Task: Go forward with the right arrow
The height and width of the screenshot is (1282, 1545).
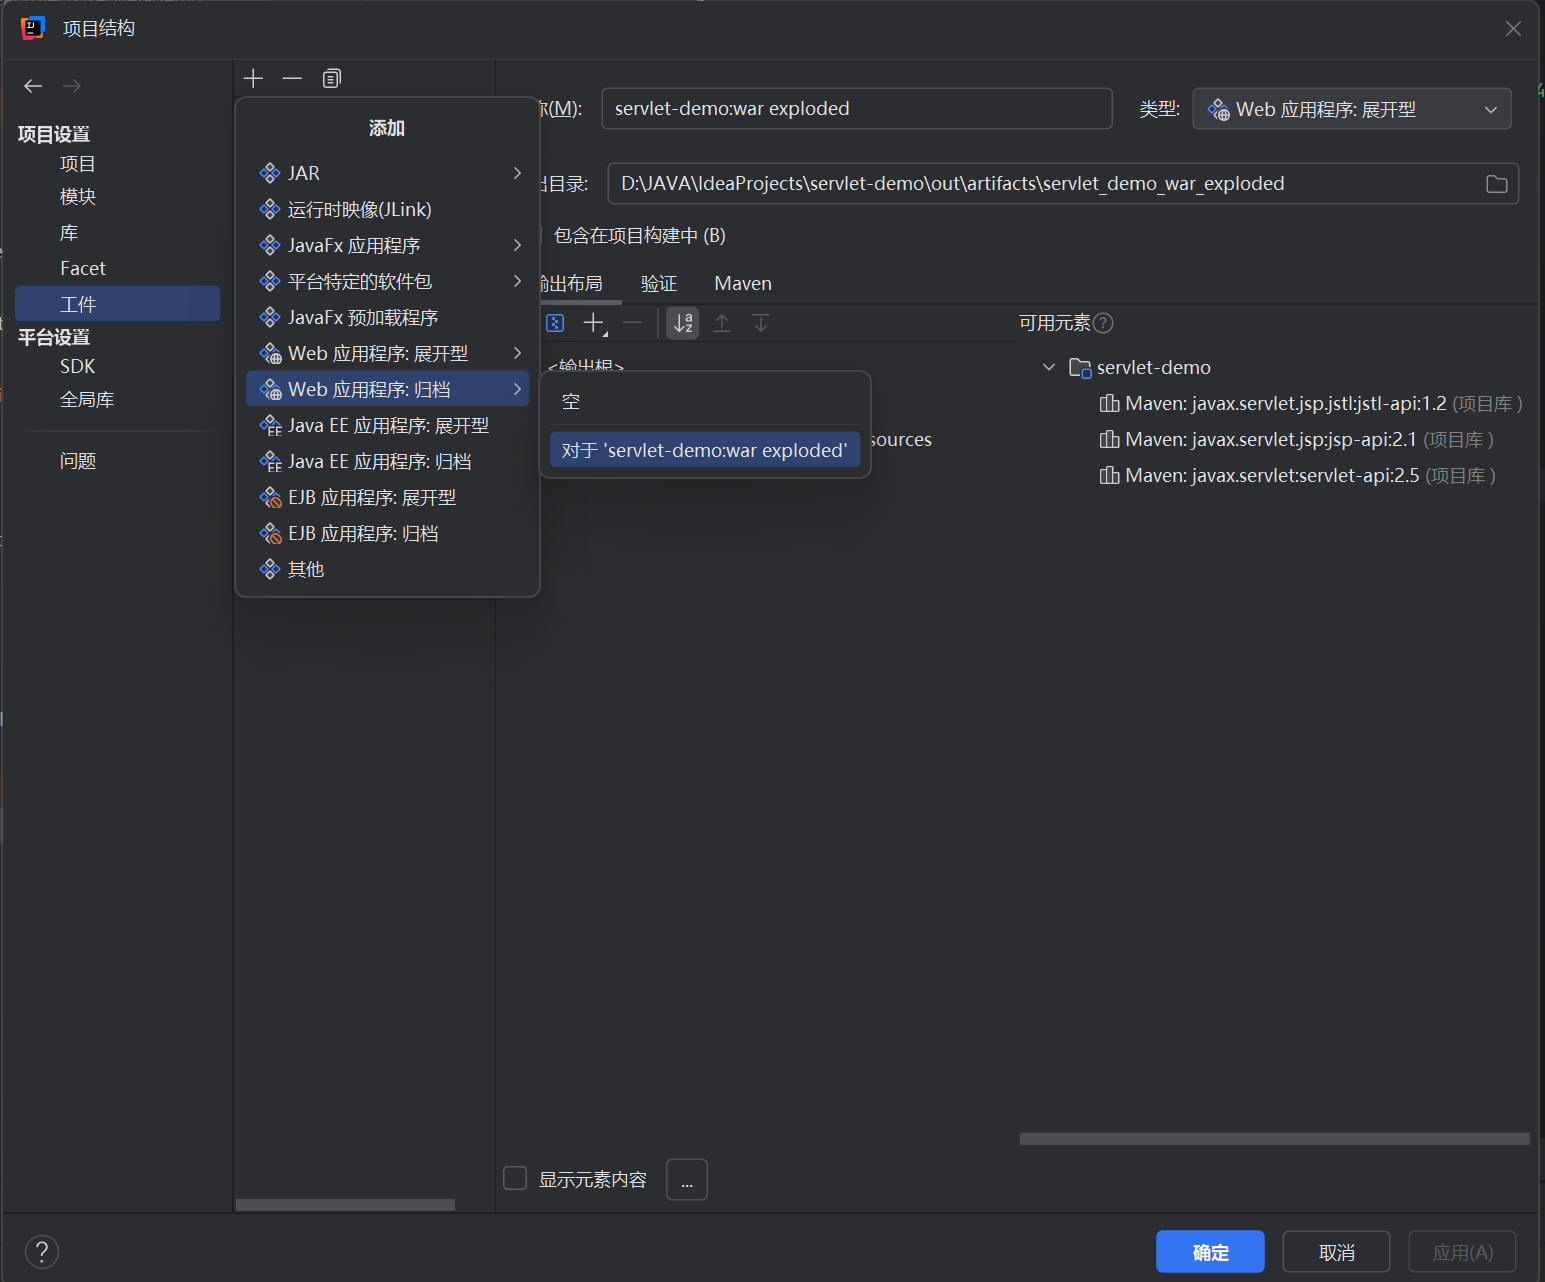Action: [72, 86]
